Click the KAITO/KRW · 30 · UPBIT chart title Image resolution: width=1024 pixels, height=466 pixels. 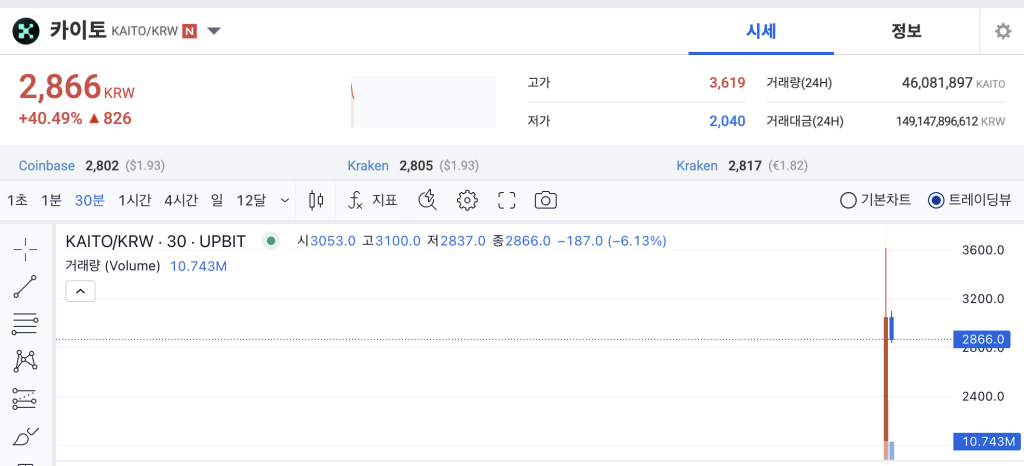[155, 241]
